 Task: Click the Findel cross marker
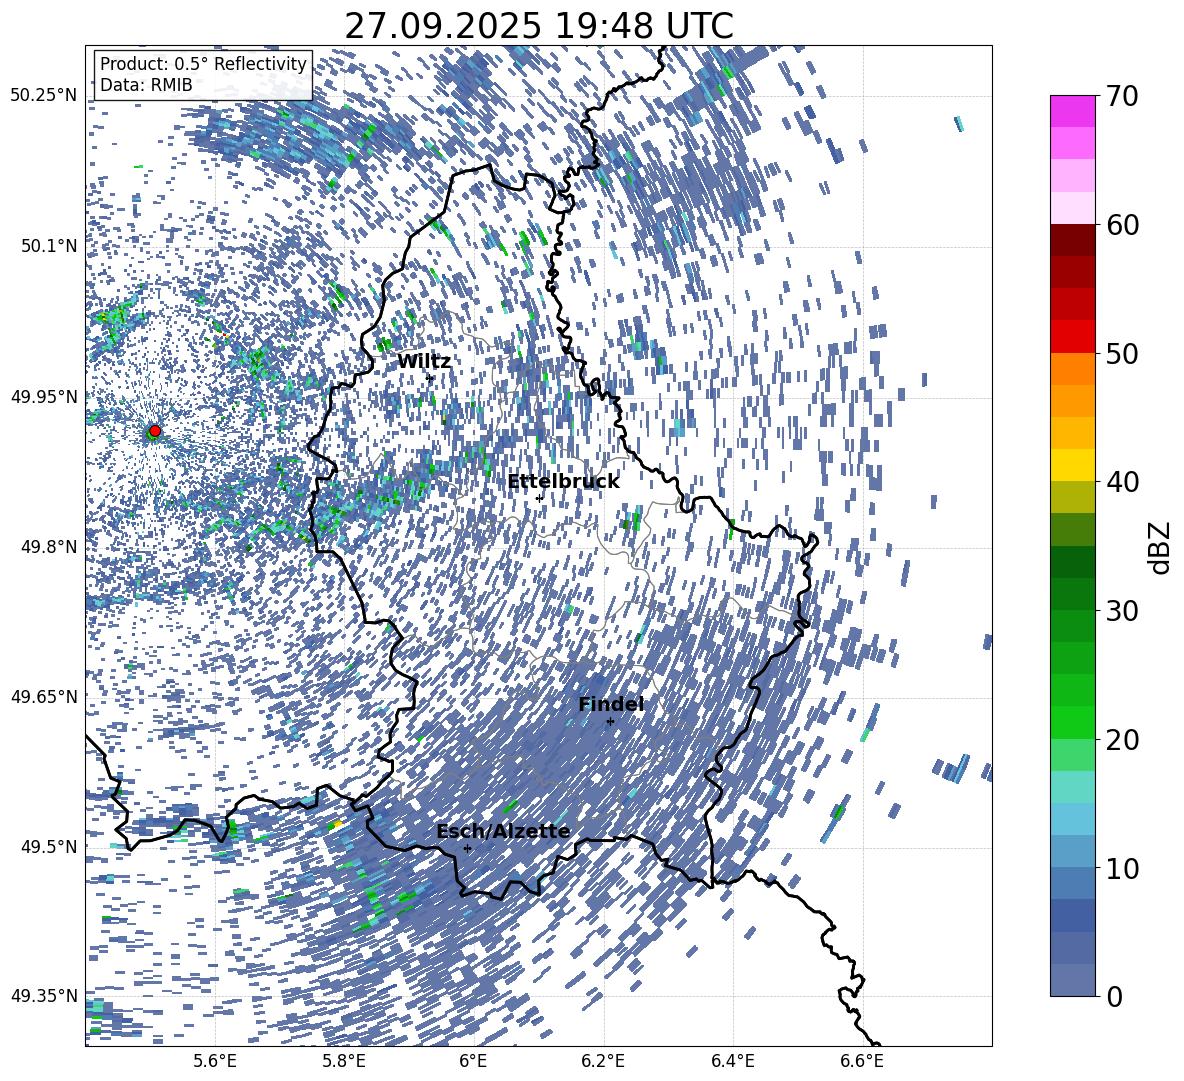610,722
